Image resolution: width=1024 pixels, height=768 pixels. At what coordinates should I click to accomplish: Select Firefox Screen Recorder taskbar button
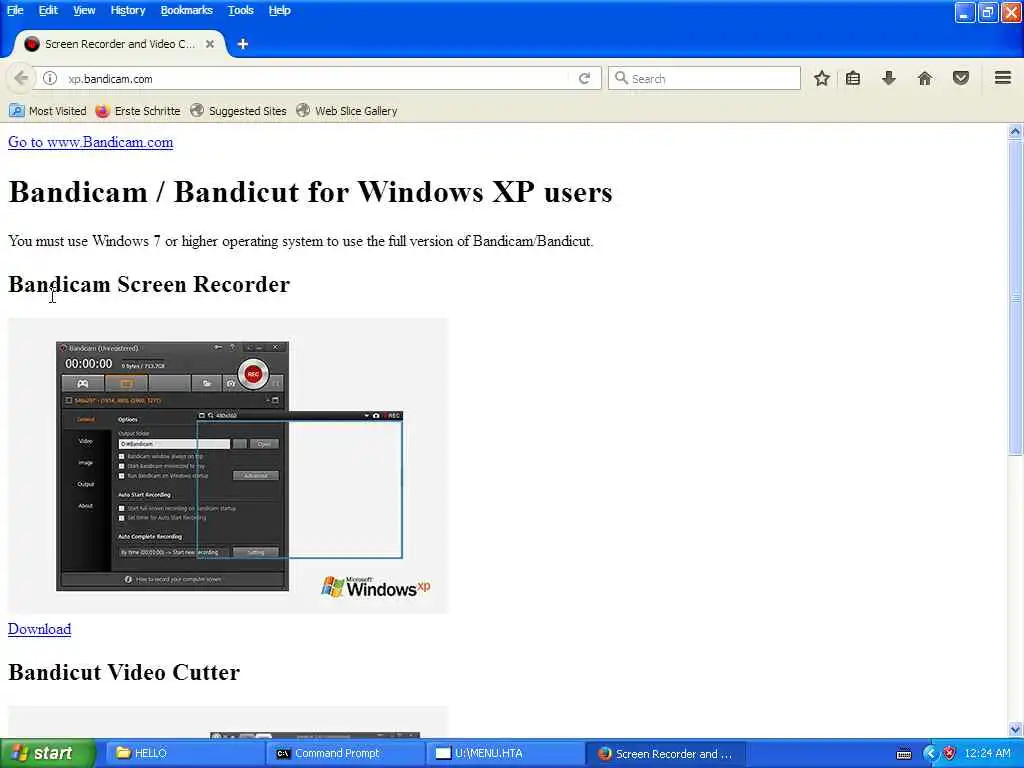pyautogui.click(x=665, y=754)
